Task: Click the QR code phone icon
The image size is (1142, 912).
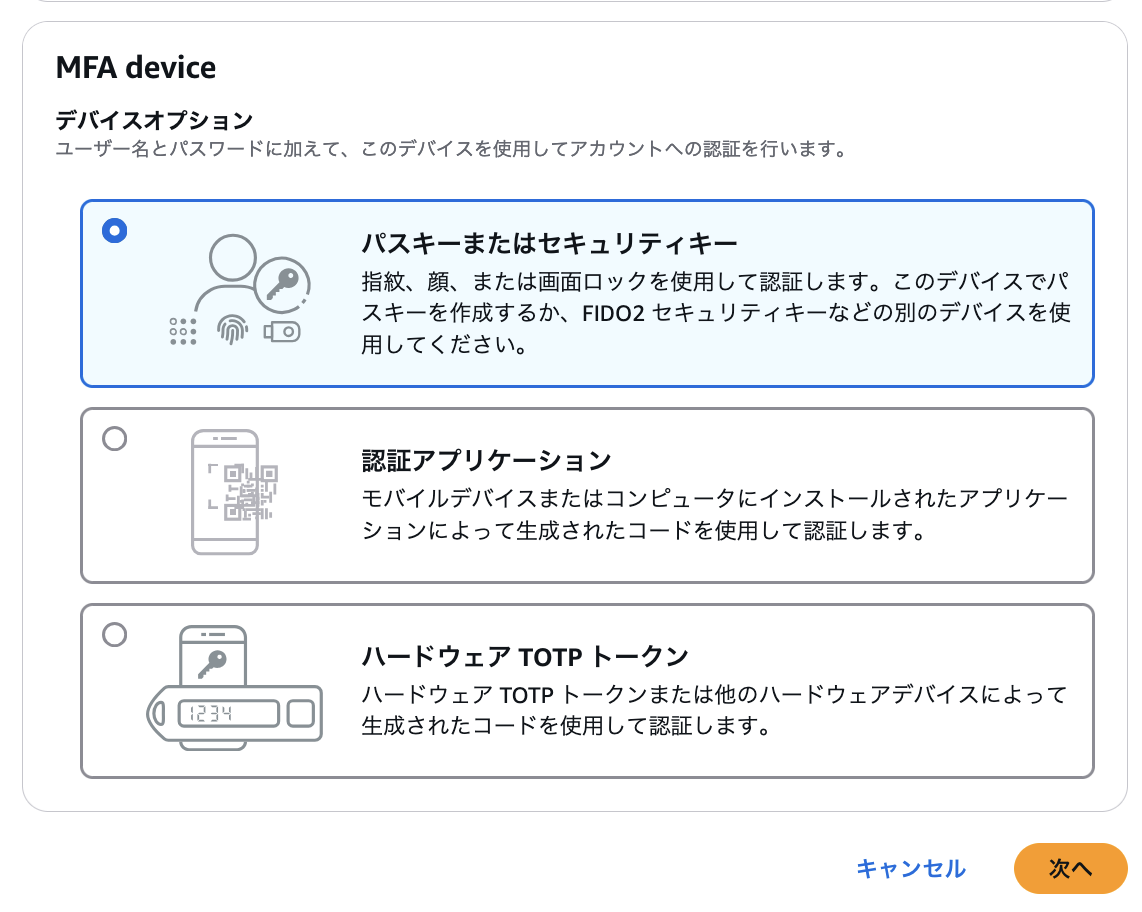Action: [226, 492]
